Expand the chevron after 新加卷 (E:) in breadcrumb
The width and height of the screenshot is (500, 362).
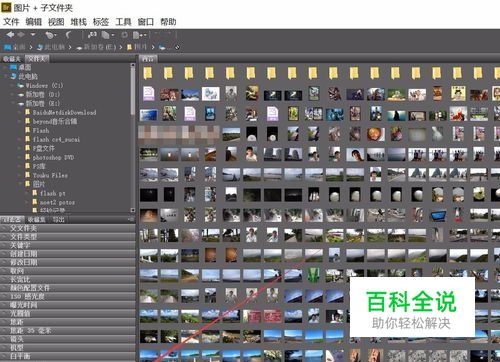(x=121, y=47)
